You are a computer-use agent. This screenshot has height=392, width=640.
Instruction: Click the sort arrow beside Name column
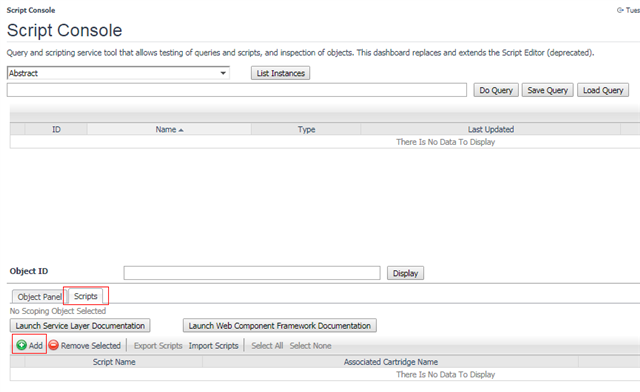181,130
